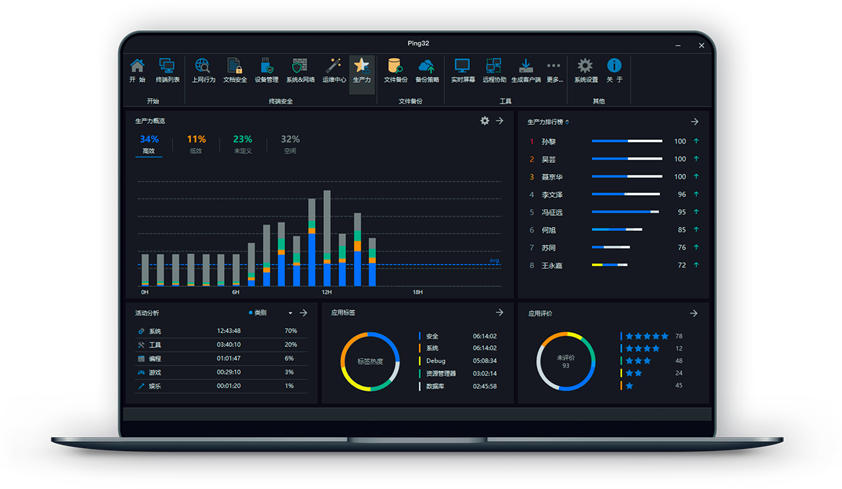Open 应用评价 details with arrow button
Screen dimensions: 842x489
pos(694,313)
